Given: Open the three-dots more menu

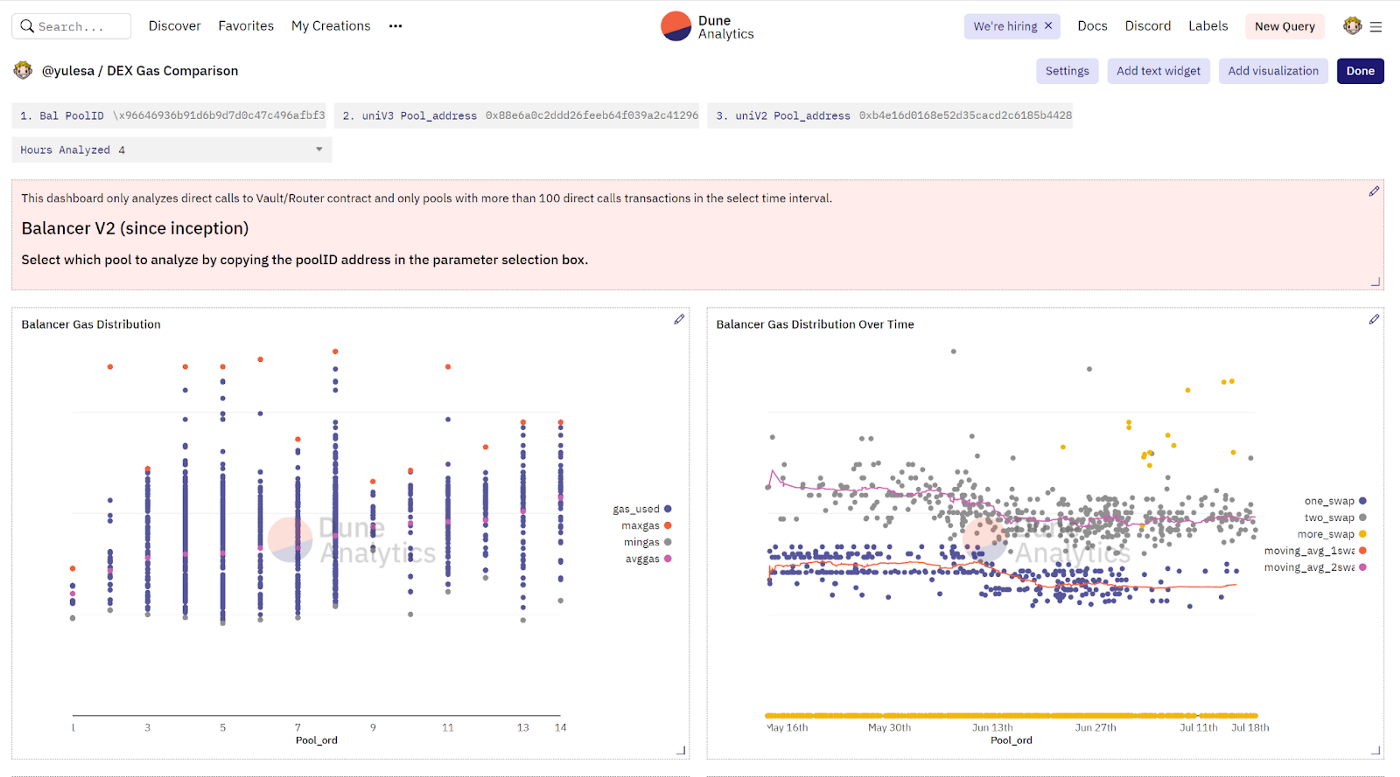Looking at the screenshot, I should (396, 26).
